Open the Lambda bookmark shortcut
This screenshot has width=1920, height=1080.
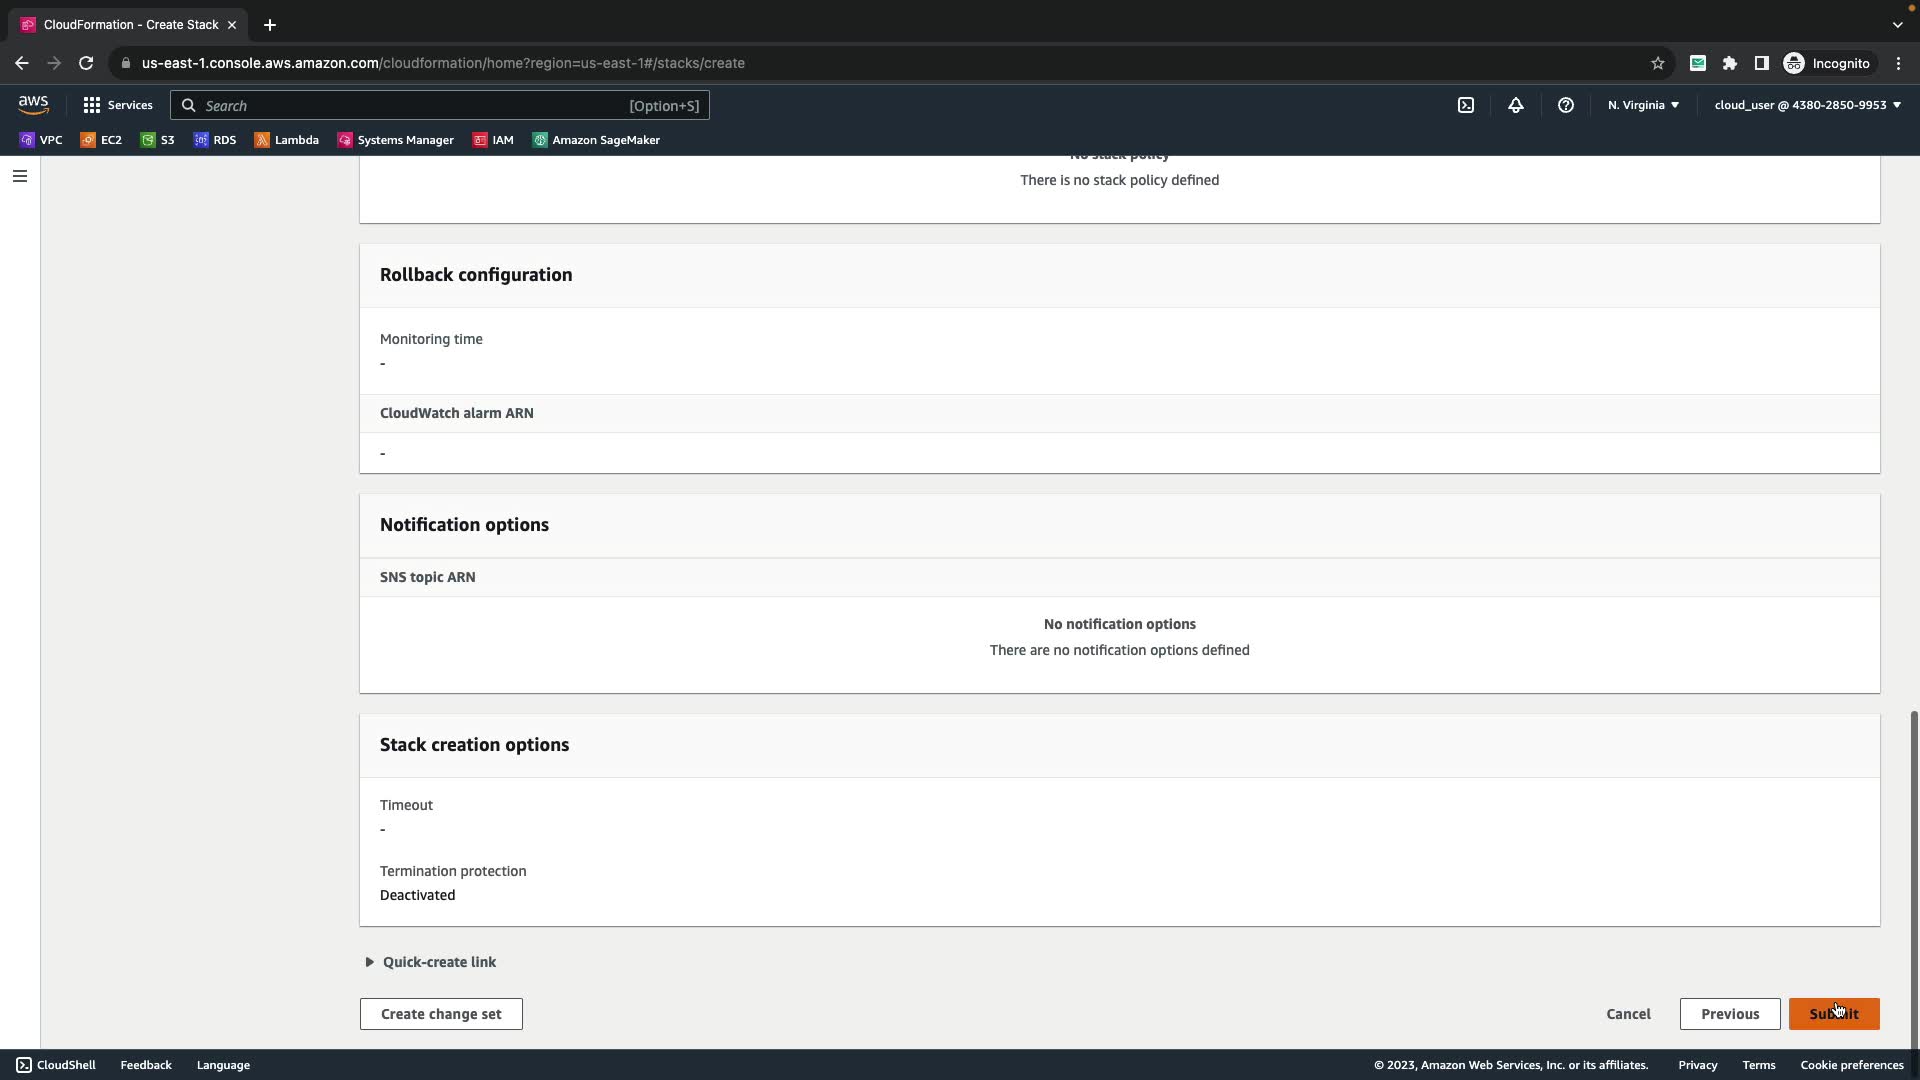tap(287, 140)
